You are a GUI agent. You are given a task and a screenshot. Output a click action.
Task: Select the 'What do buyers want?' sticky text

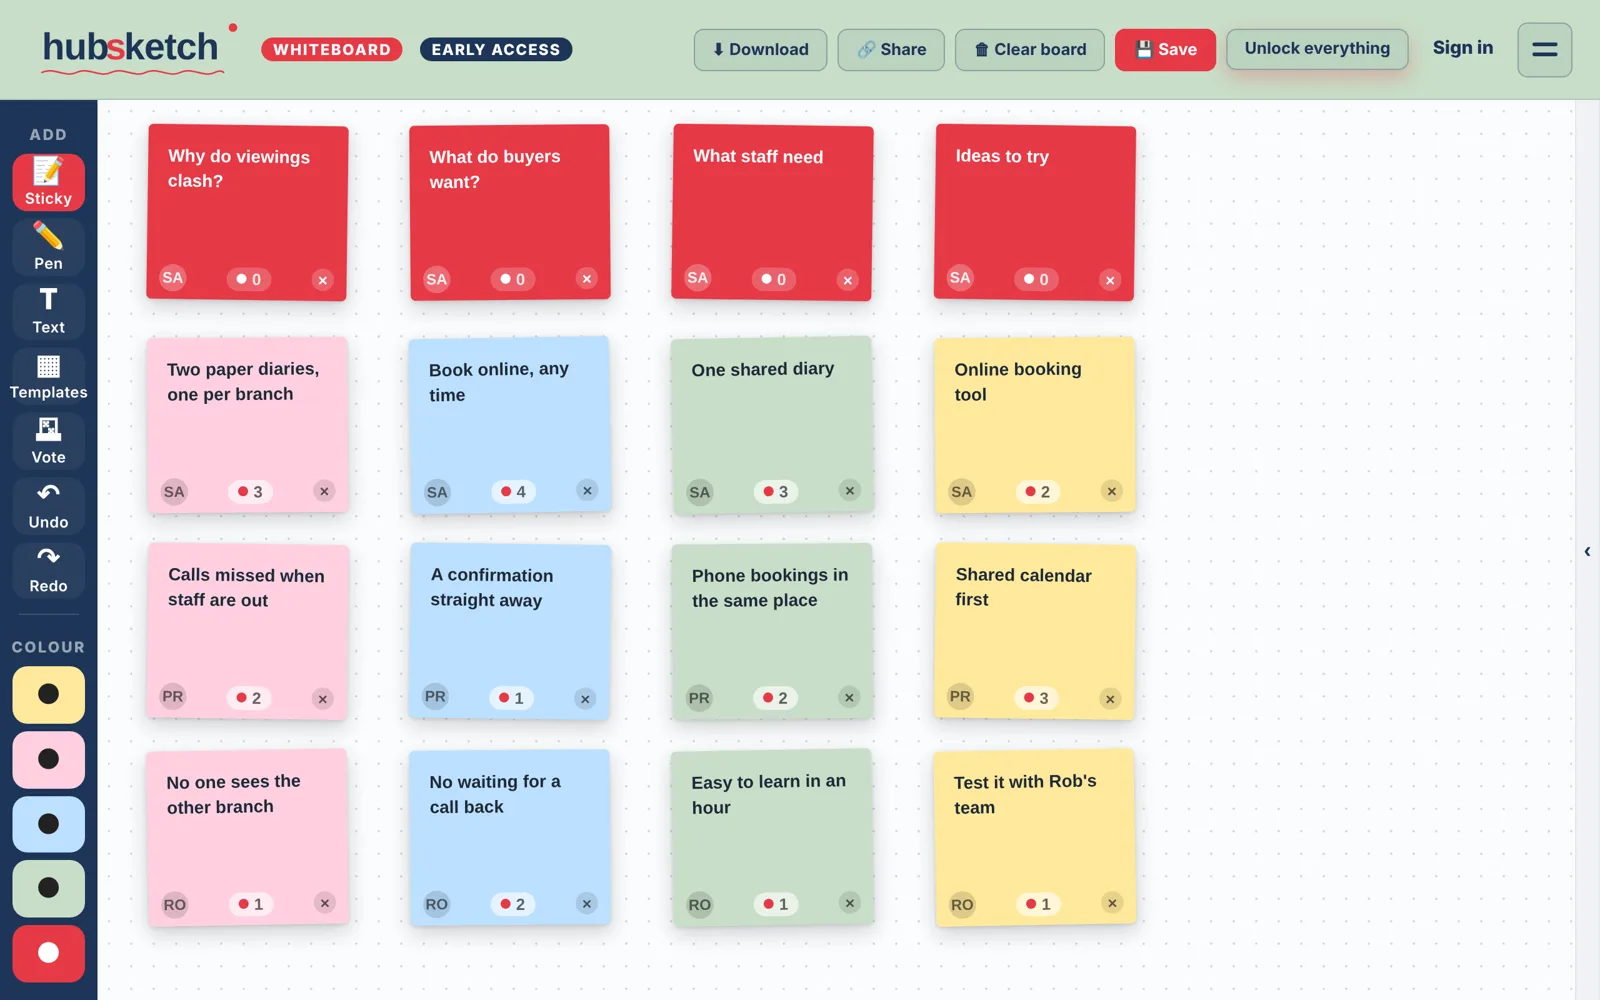[x=495, y=169]
